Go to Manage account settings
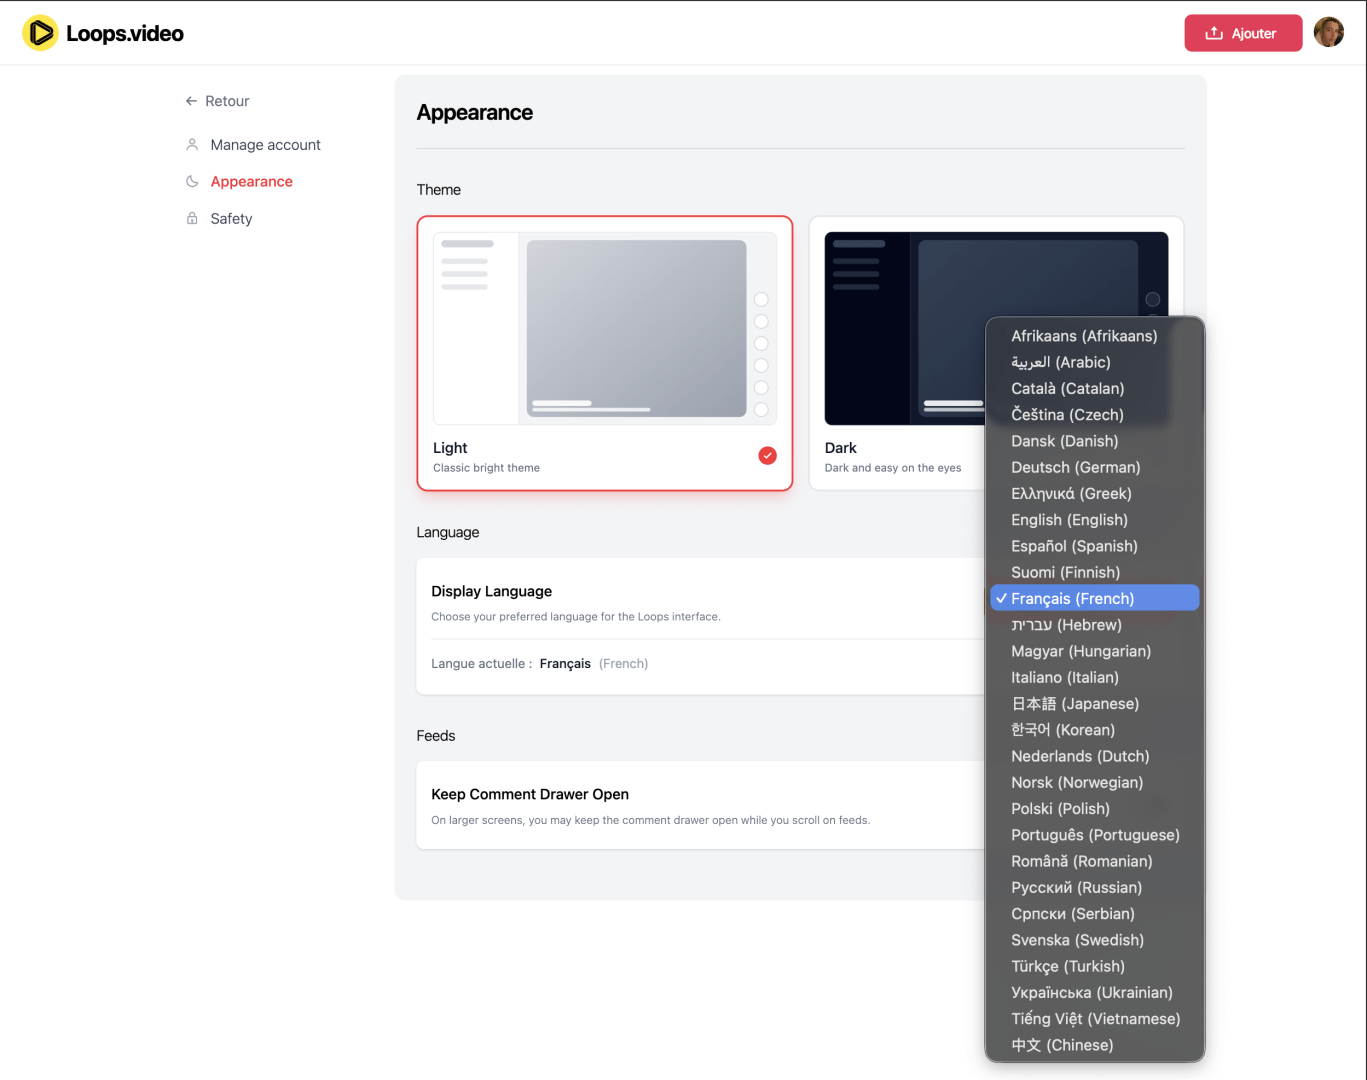Viewport: 1367px width, 1080px height. pyautogui.click(x=265, y=145)
